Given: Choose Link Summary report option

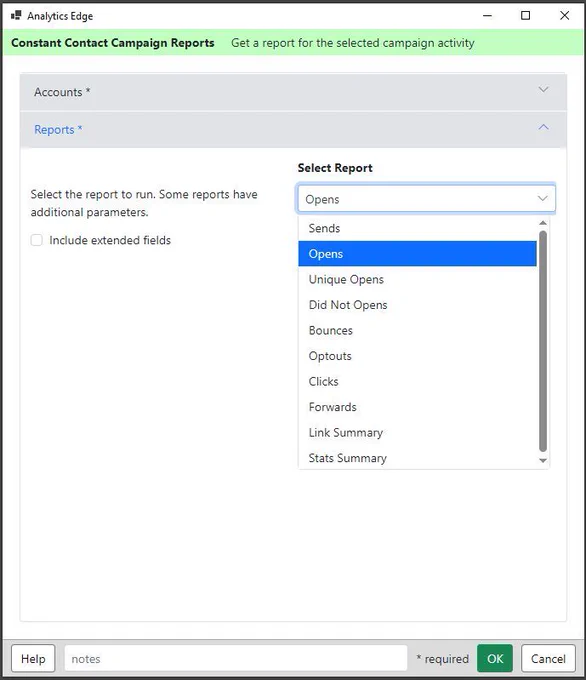Looking at the screenshot, I should coord(417,433).
